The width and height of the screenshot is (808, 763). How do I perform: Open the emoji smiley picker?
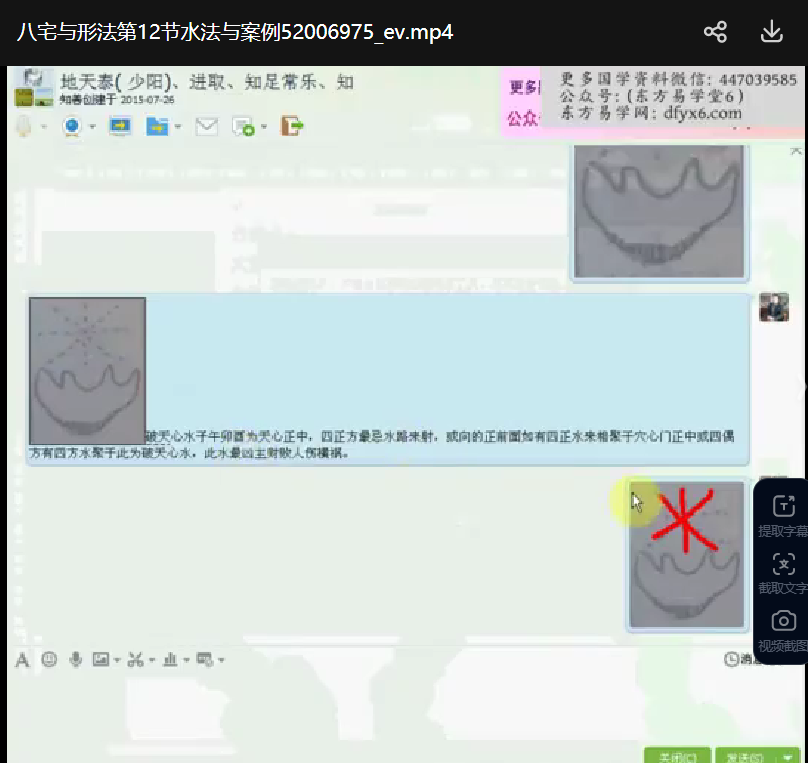pyautogui.click(x=49, y=660)
